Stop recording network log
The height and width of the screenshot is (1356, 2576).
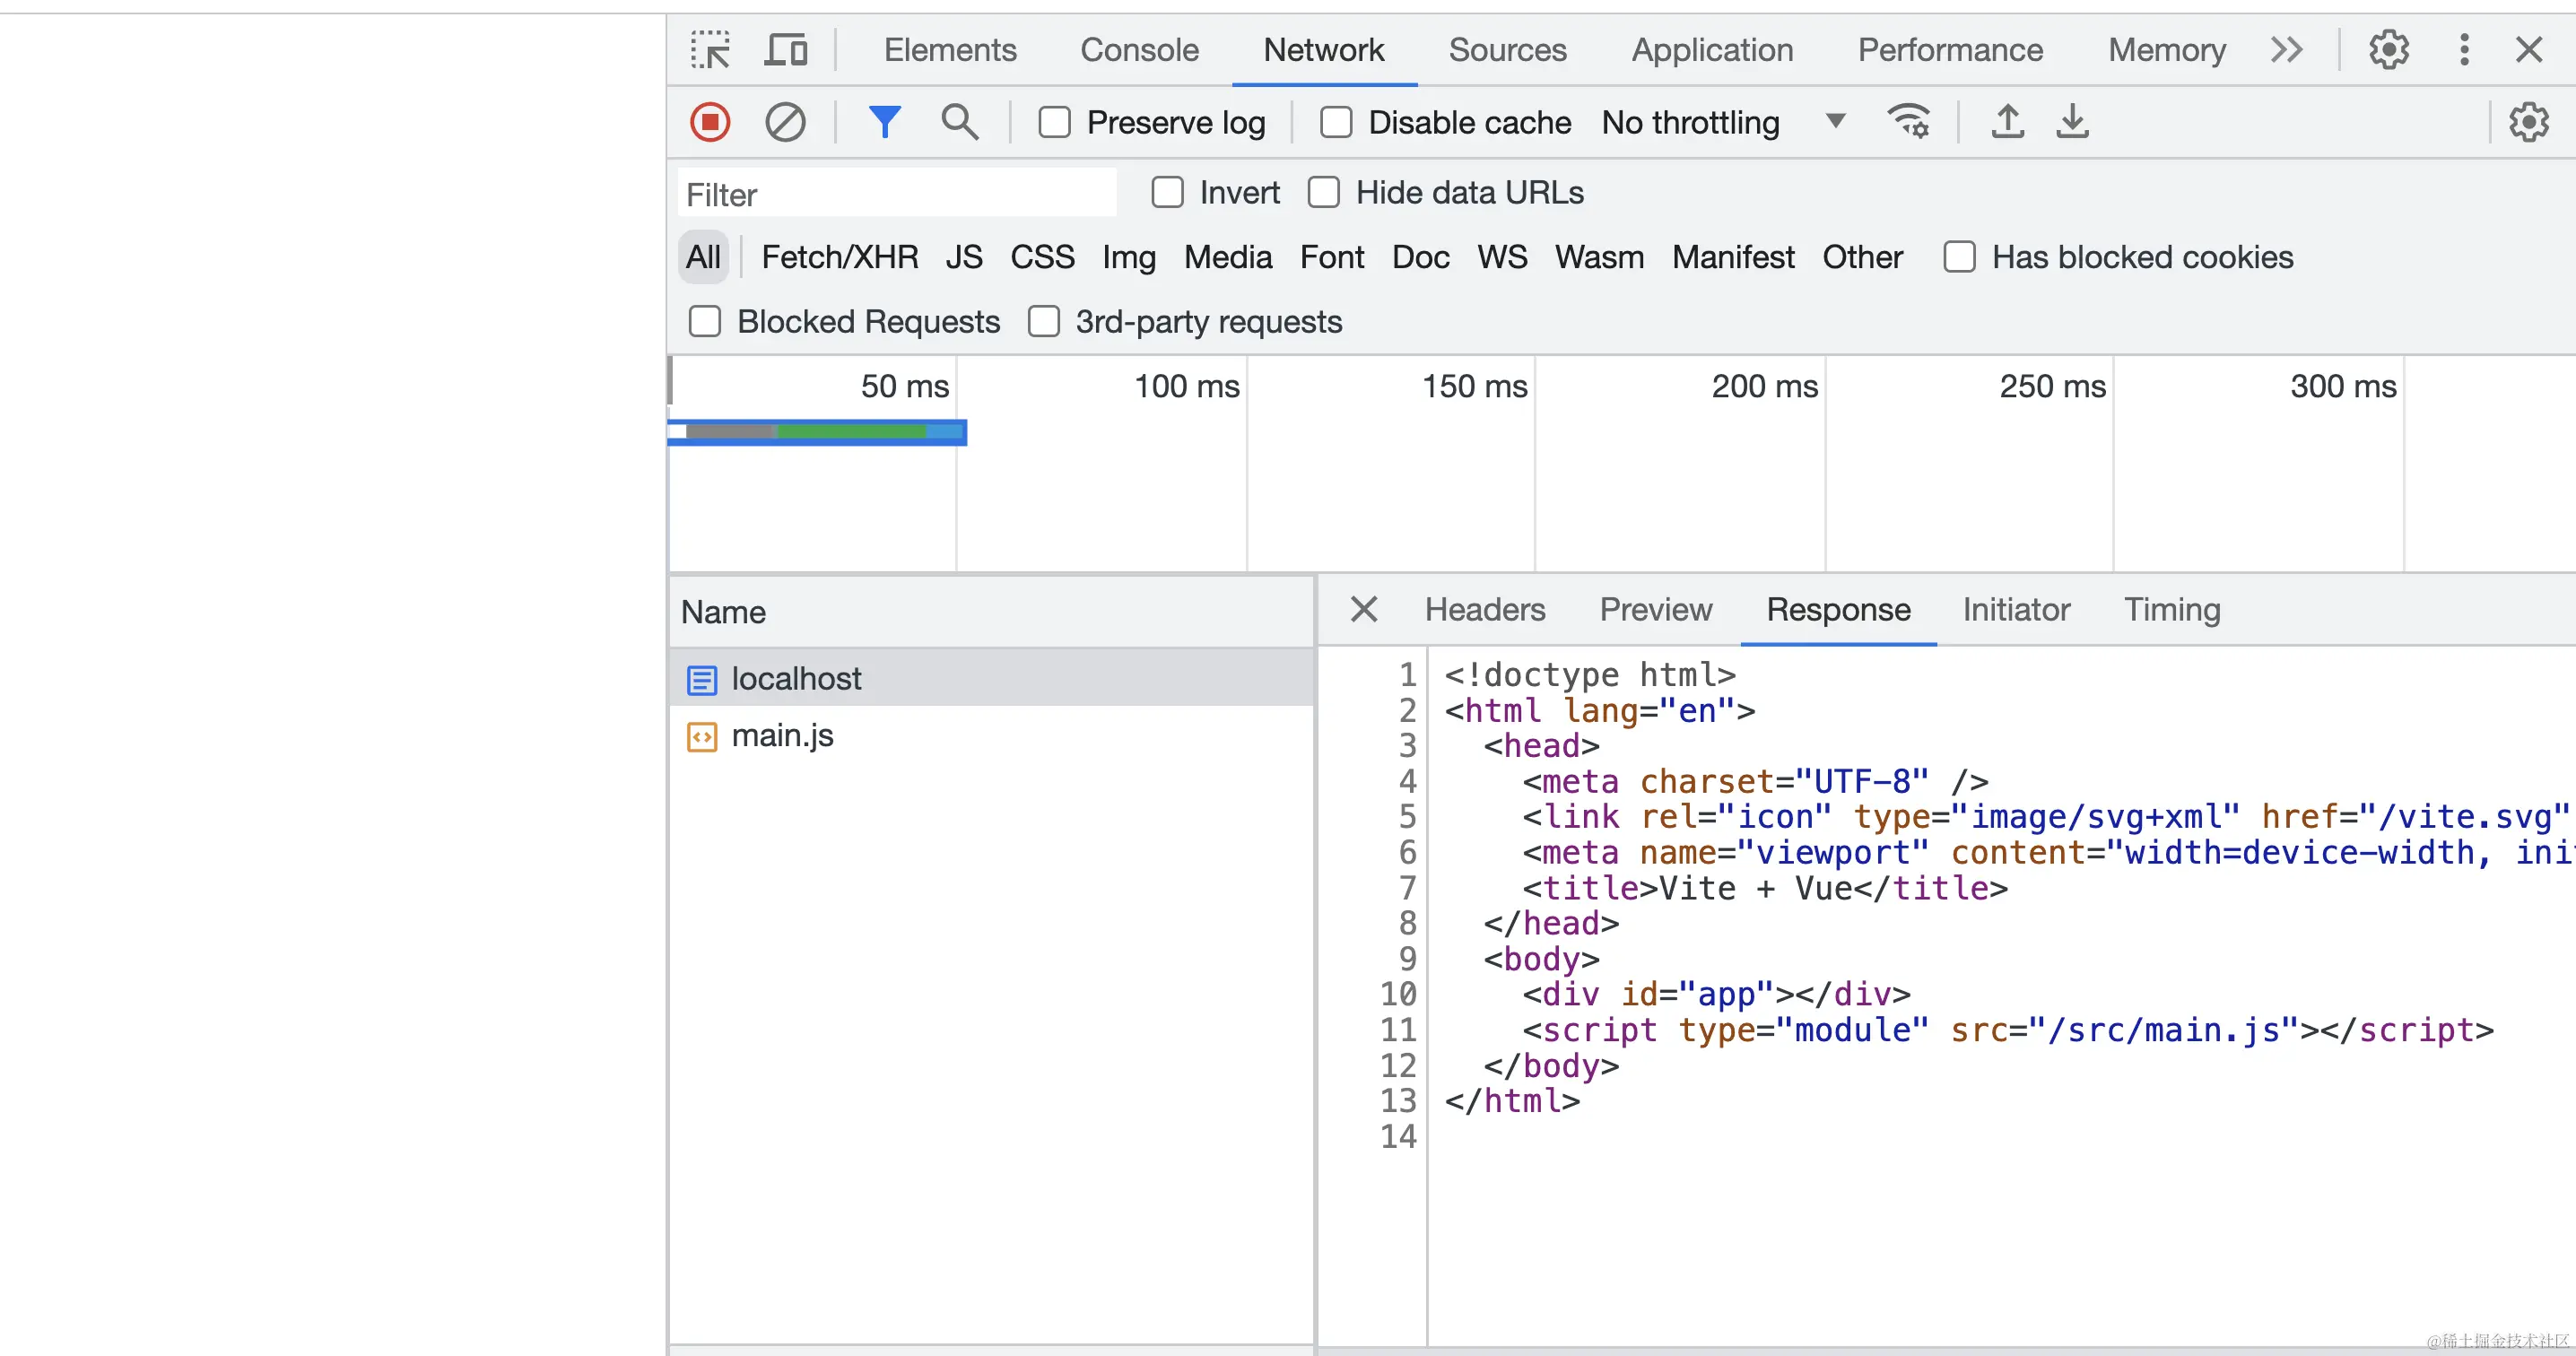710,122
